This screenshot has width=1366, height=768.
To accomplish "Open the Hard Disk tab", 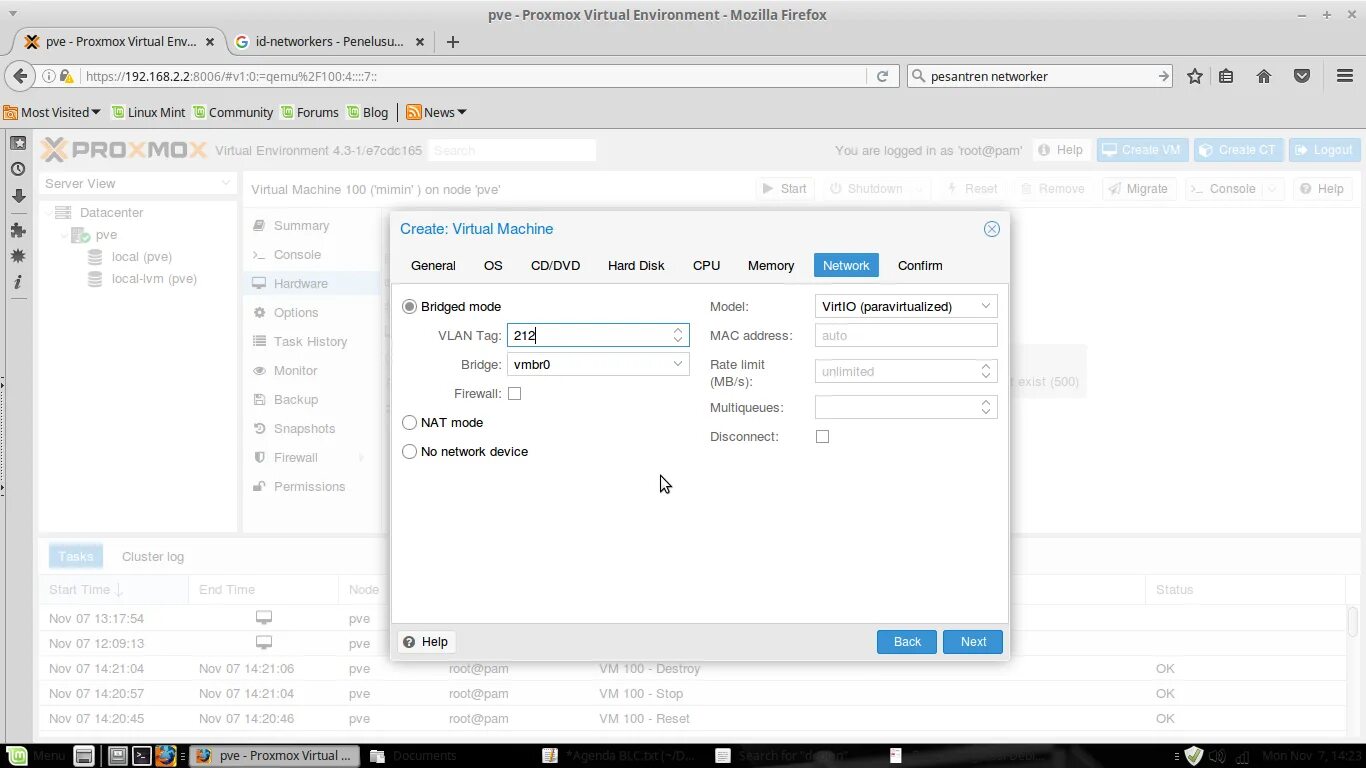I will pyautogui.click(x=636, y=266).
